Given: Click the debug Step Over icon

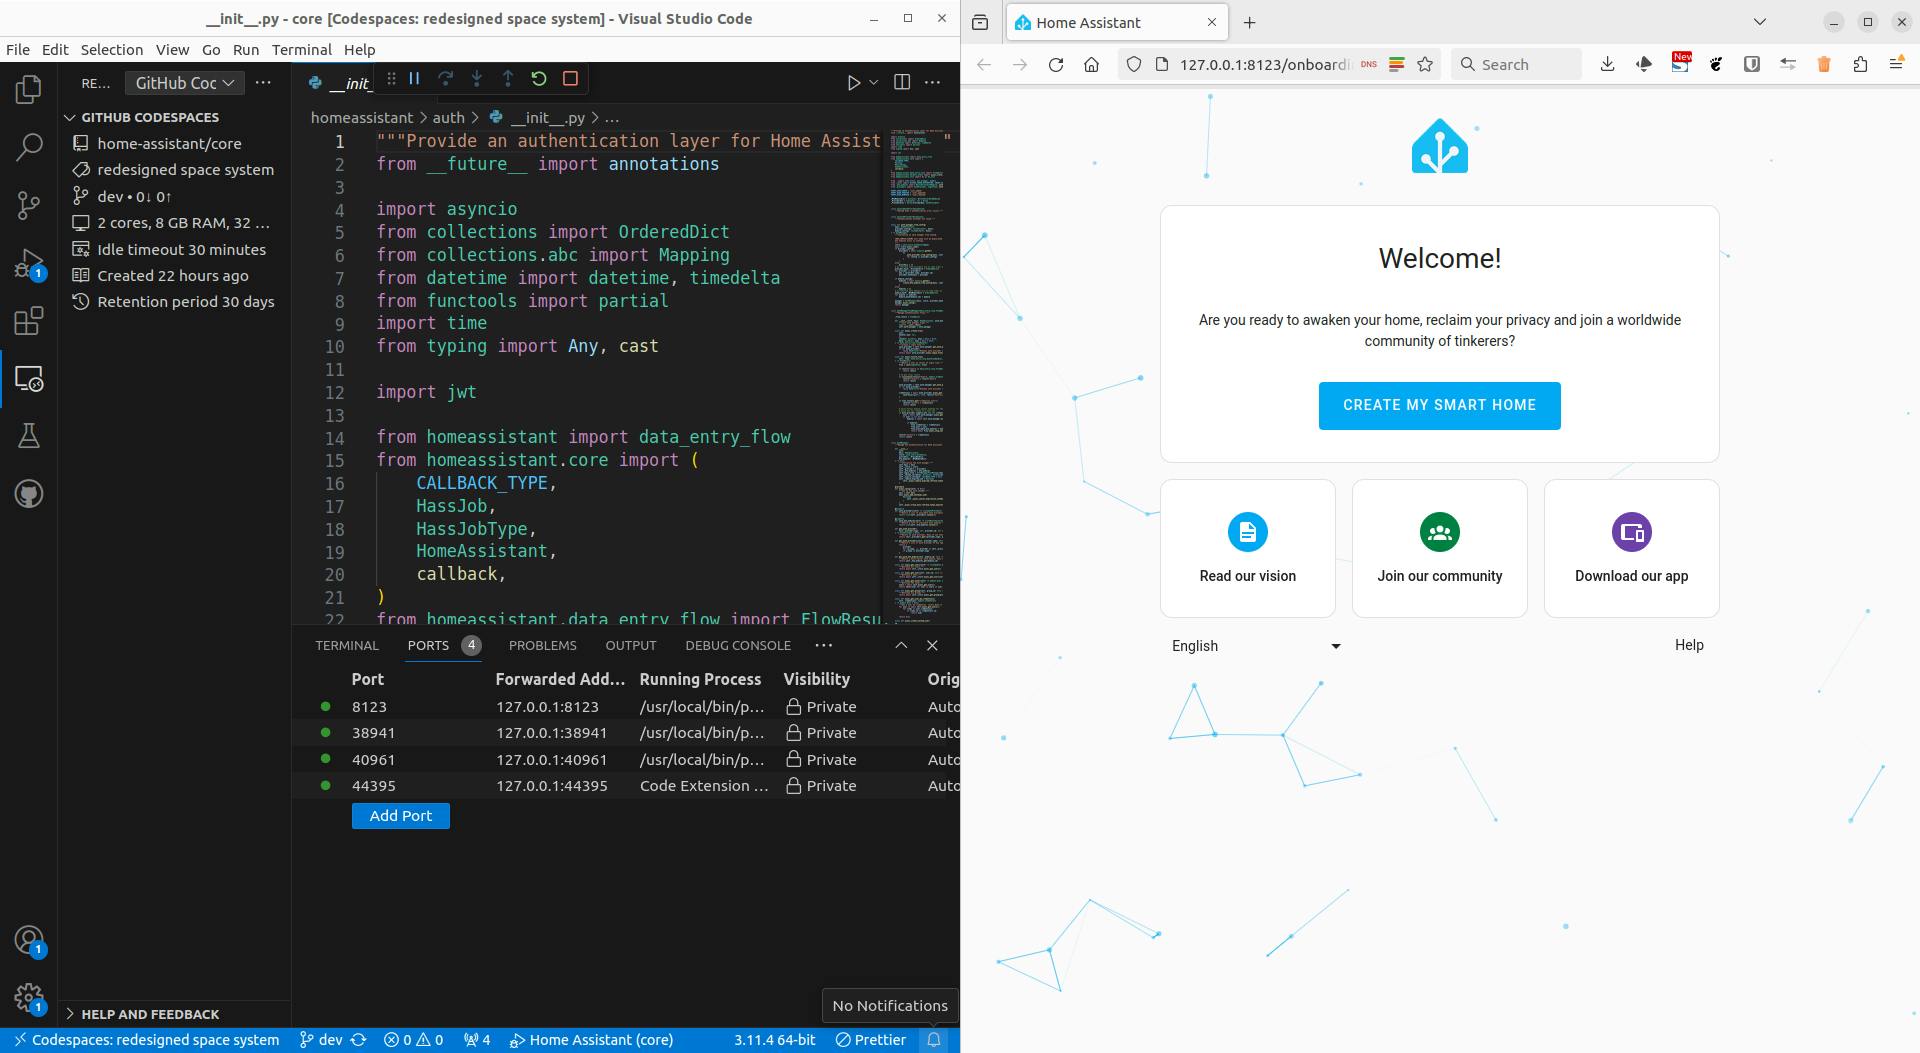Looking at the screenshot, I should click(445, 78).
